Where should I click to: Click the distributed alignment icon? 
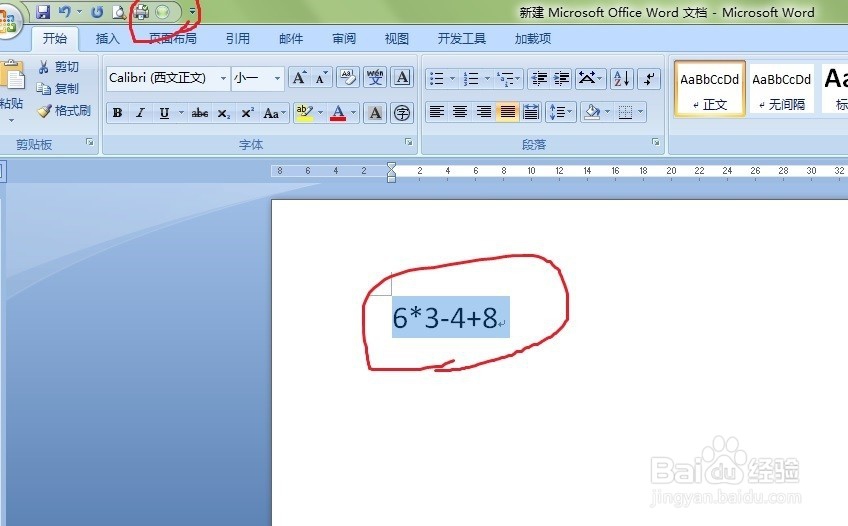click(531, 112)
